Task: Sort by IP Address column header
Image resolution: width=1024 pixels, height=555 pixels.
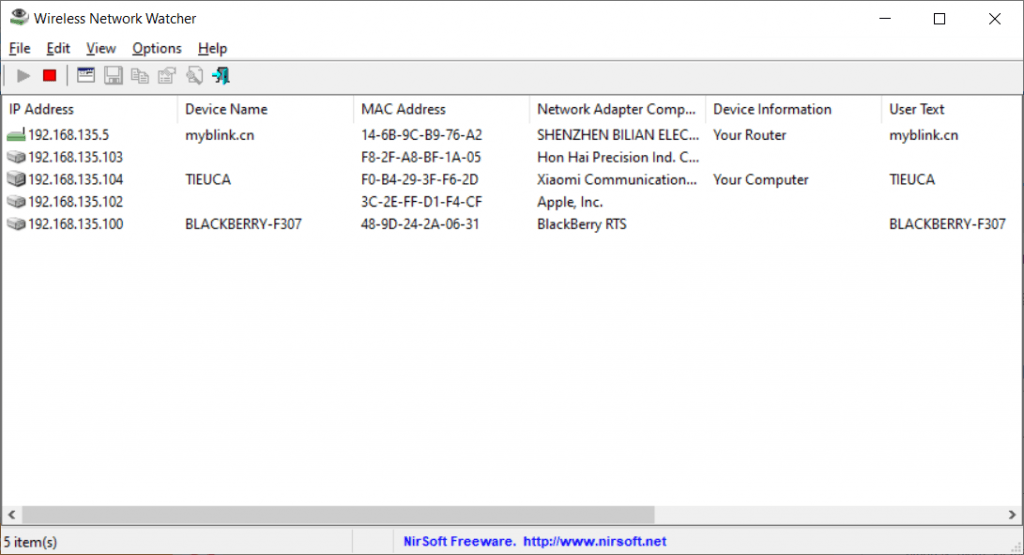Action: tap(88, 109)
